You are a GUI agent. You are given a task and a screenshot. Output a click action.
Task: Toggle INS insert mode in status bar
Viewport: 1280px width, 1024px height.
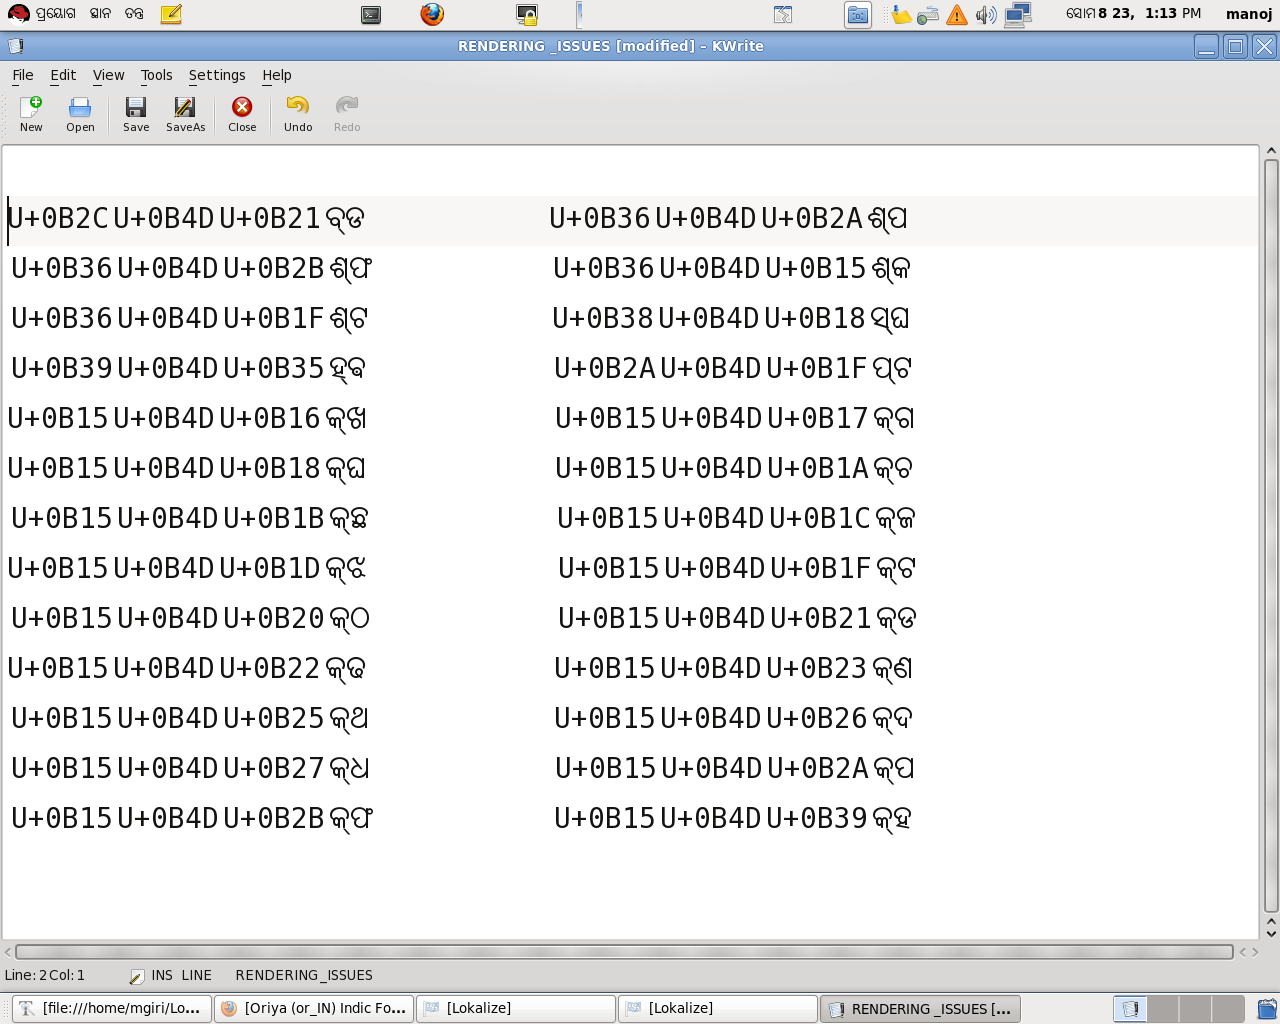coord(162,975)
